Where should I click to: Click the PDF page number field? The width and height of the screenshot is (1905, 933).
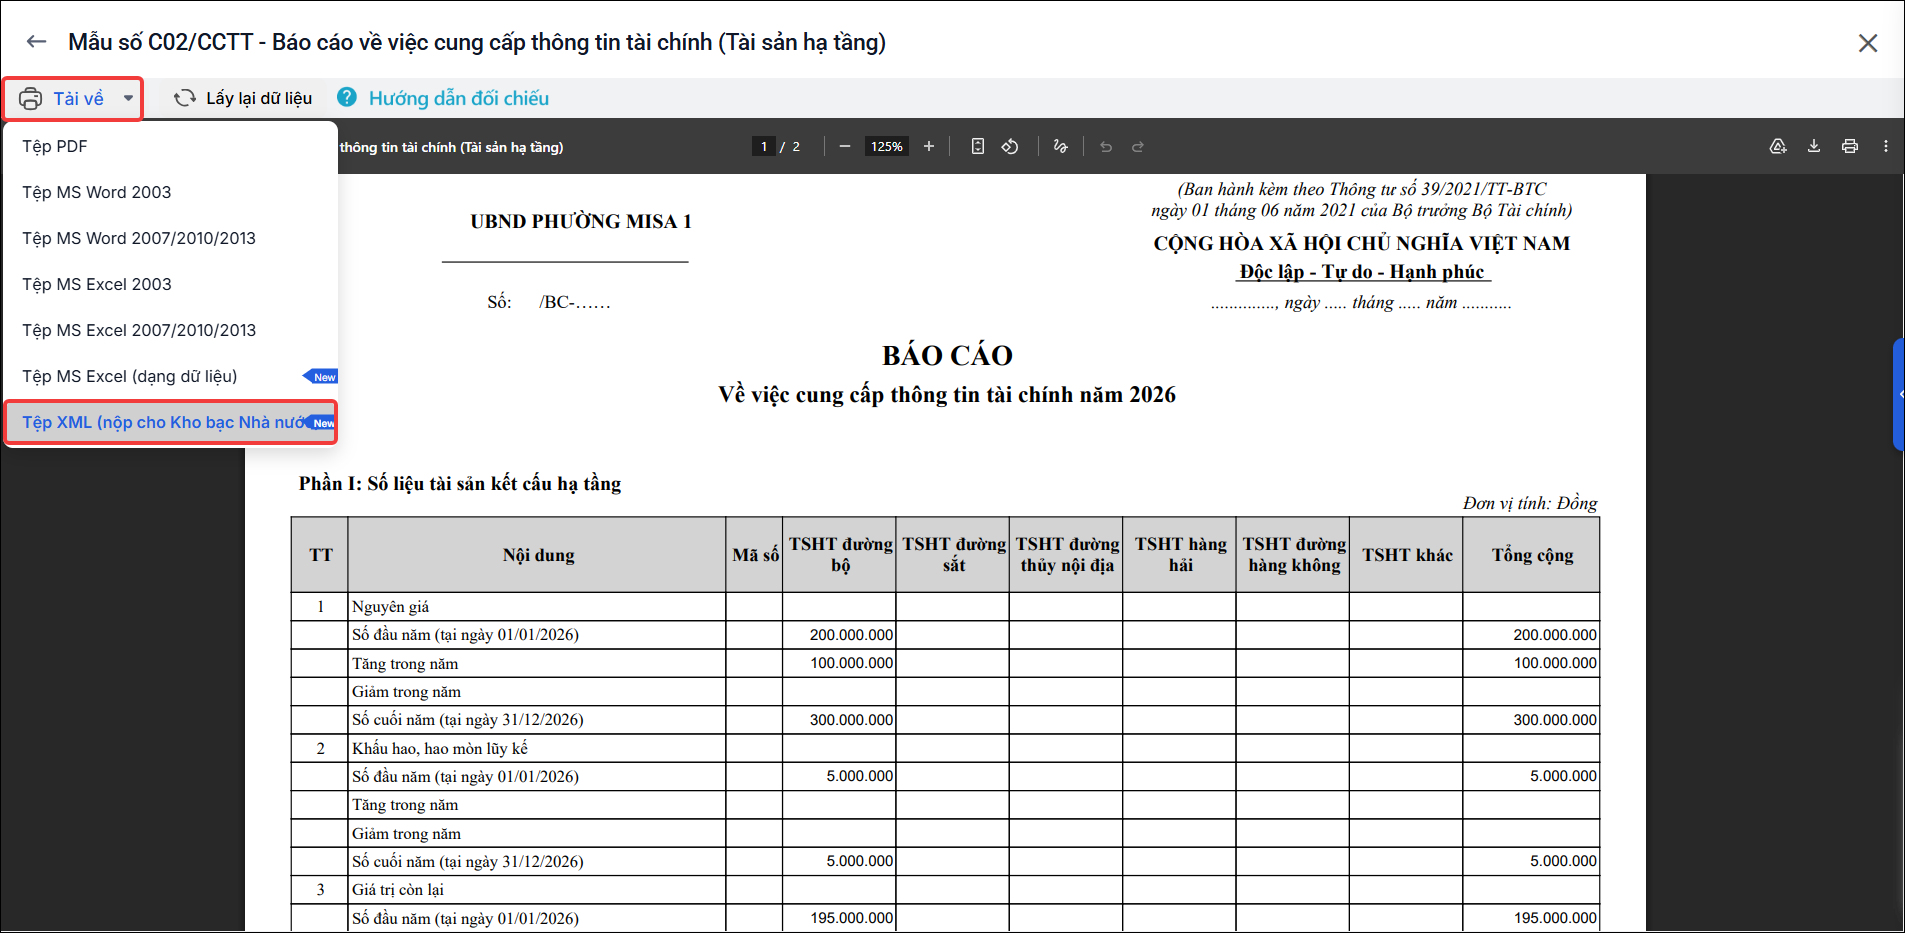pyautogui.click(x=764, y=146)
